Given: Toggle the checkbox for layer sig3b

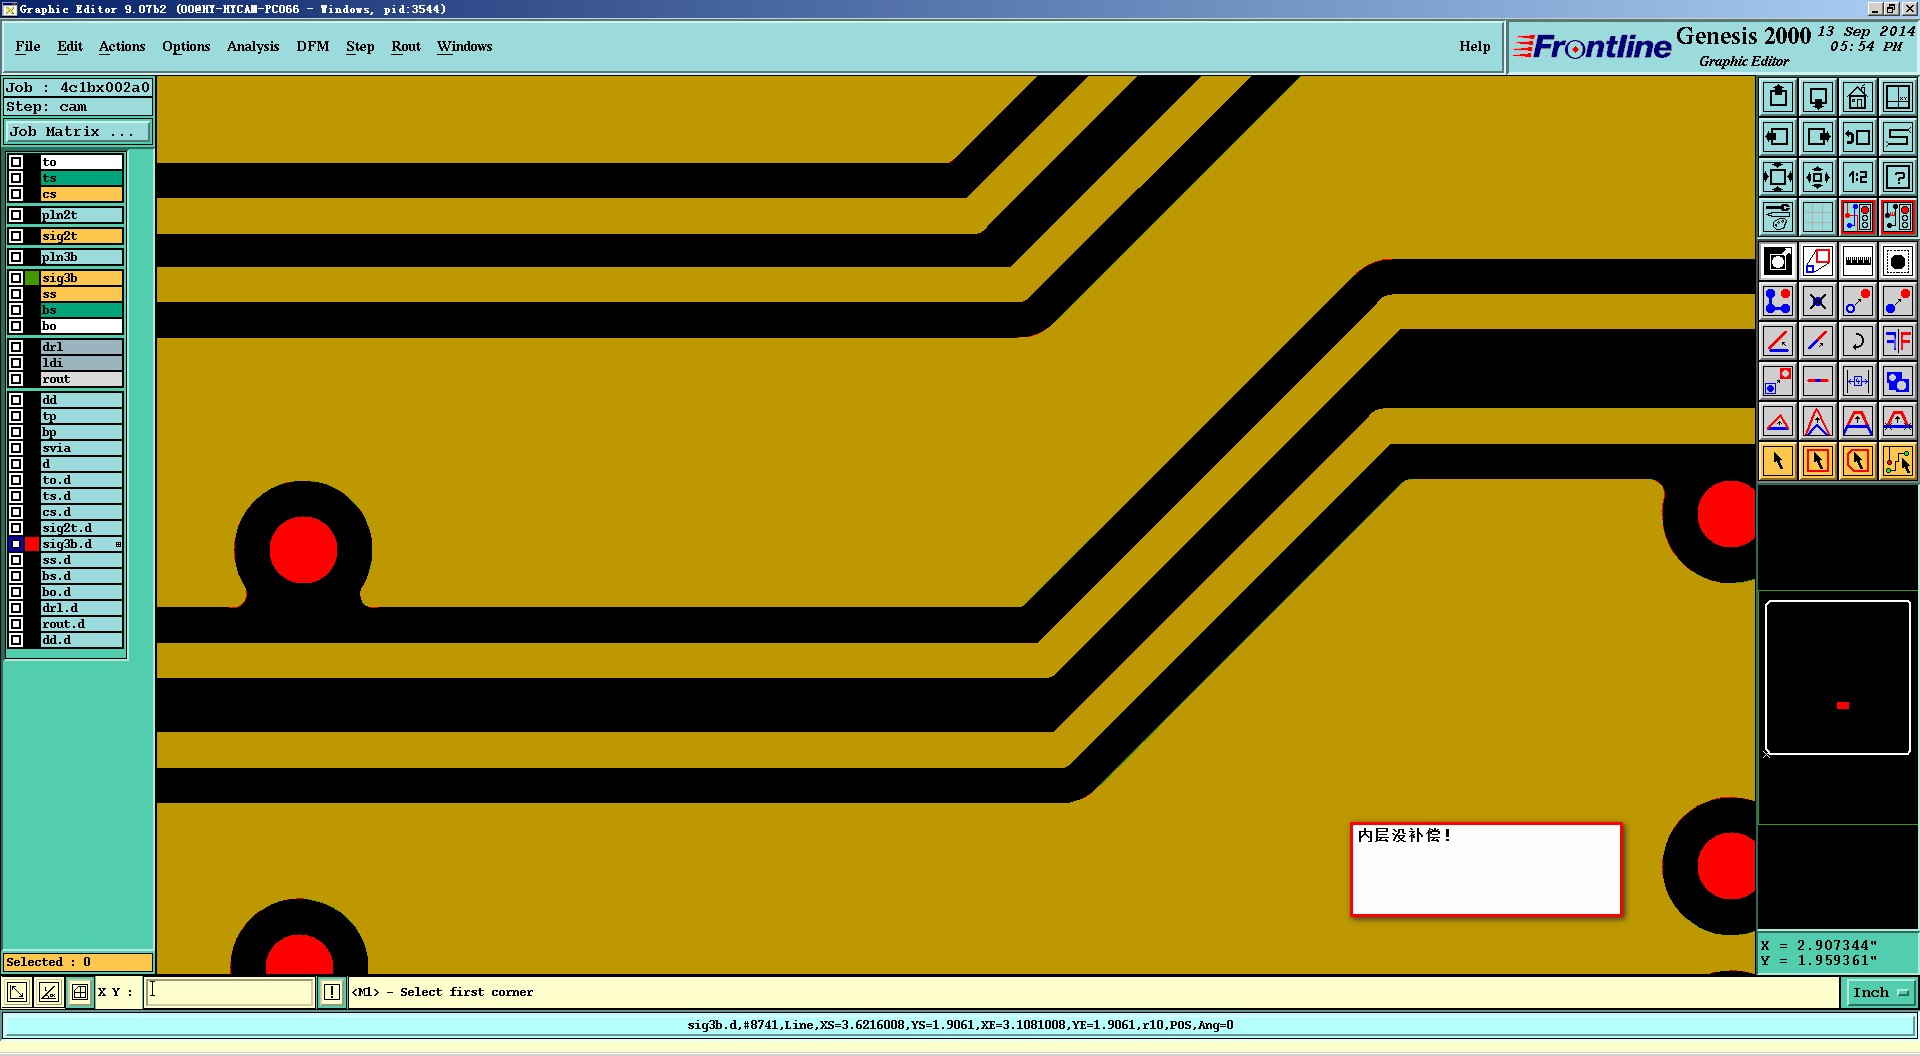Looking at the screenshot, I should (x=16, y=278).
